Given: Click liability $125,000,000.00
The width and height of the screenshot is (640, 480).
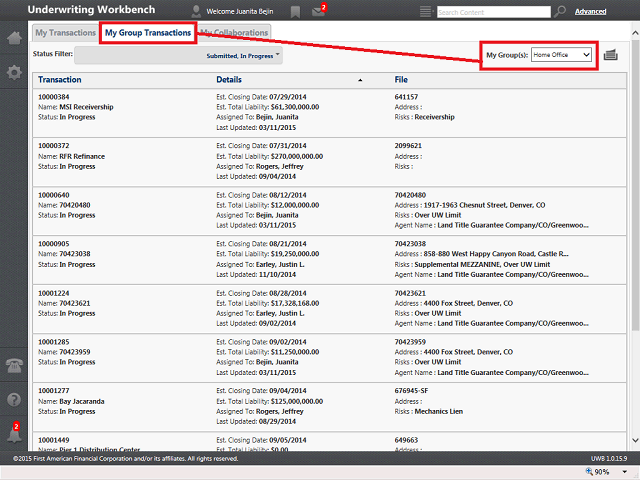Looking at the screenshot, I should (x=297, y=401).
